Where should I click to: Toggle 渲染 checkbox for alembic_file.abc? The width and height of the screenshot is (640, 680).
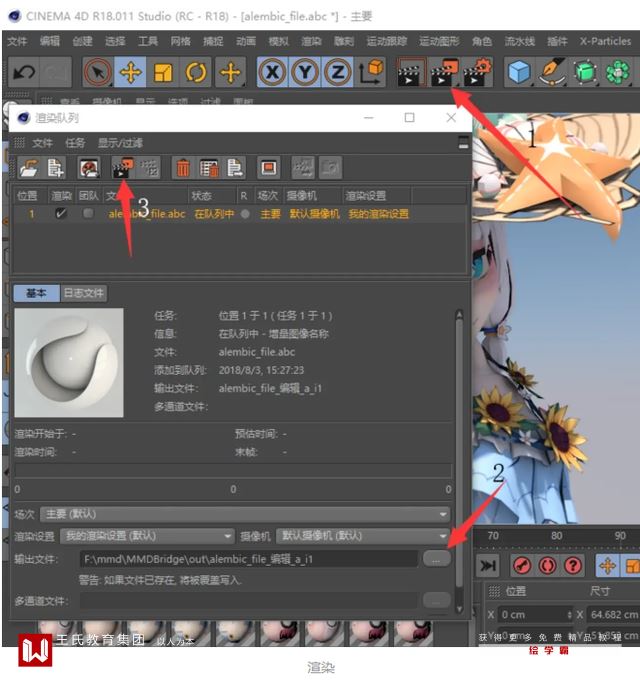point(61,213)
